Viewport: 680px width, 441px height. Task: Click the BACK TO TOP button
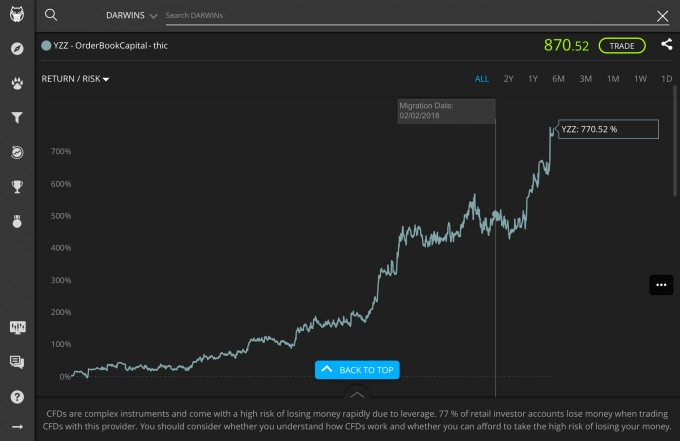[357, 370]
